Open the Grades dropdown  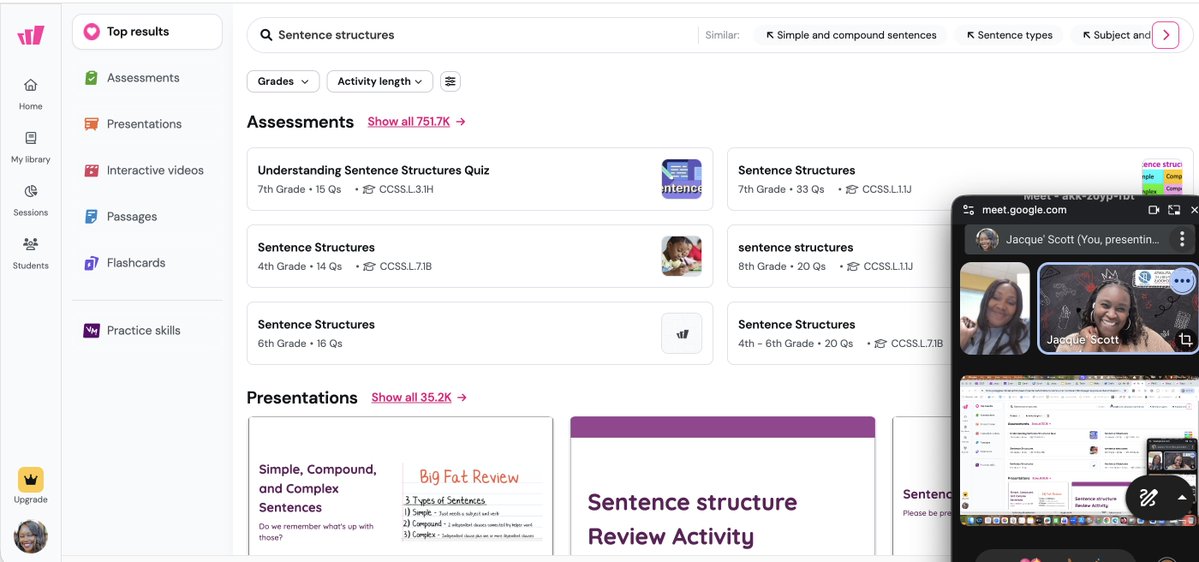283,81
